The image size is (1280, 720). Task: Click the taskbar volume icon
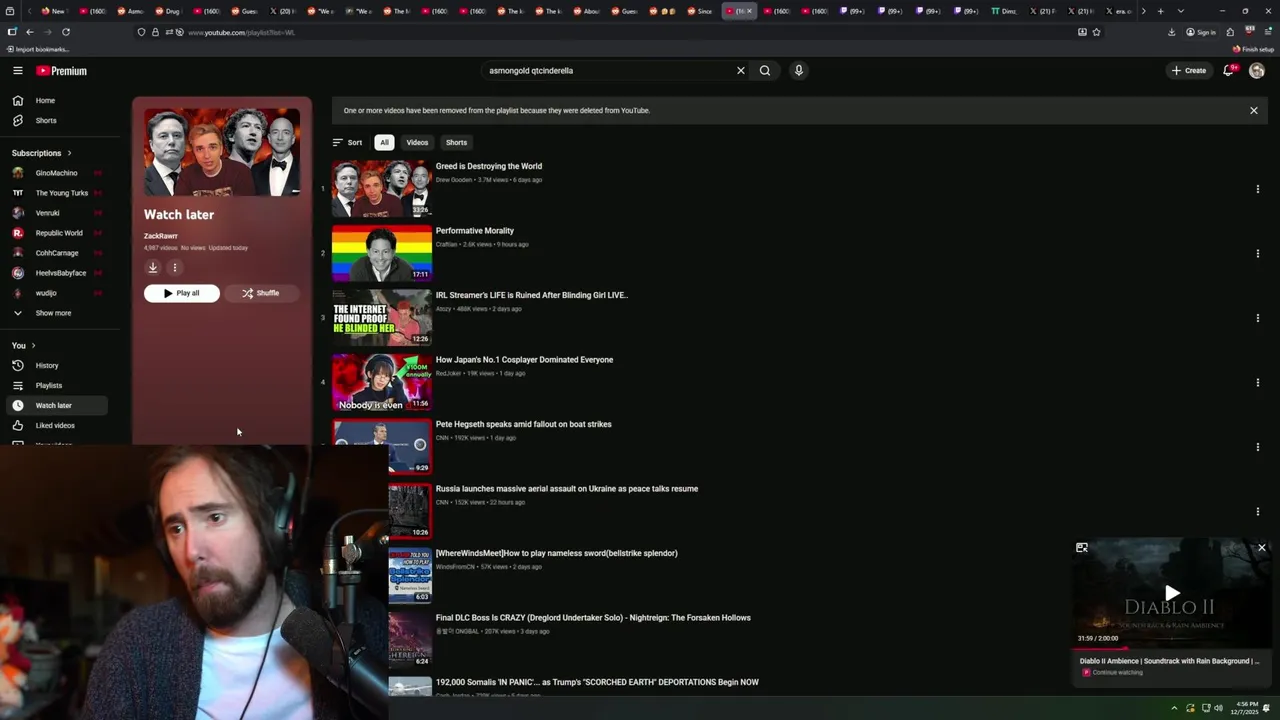click(1218, 708)
